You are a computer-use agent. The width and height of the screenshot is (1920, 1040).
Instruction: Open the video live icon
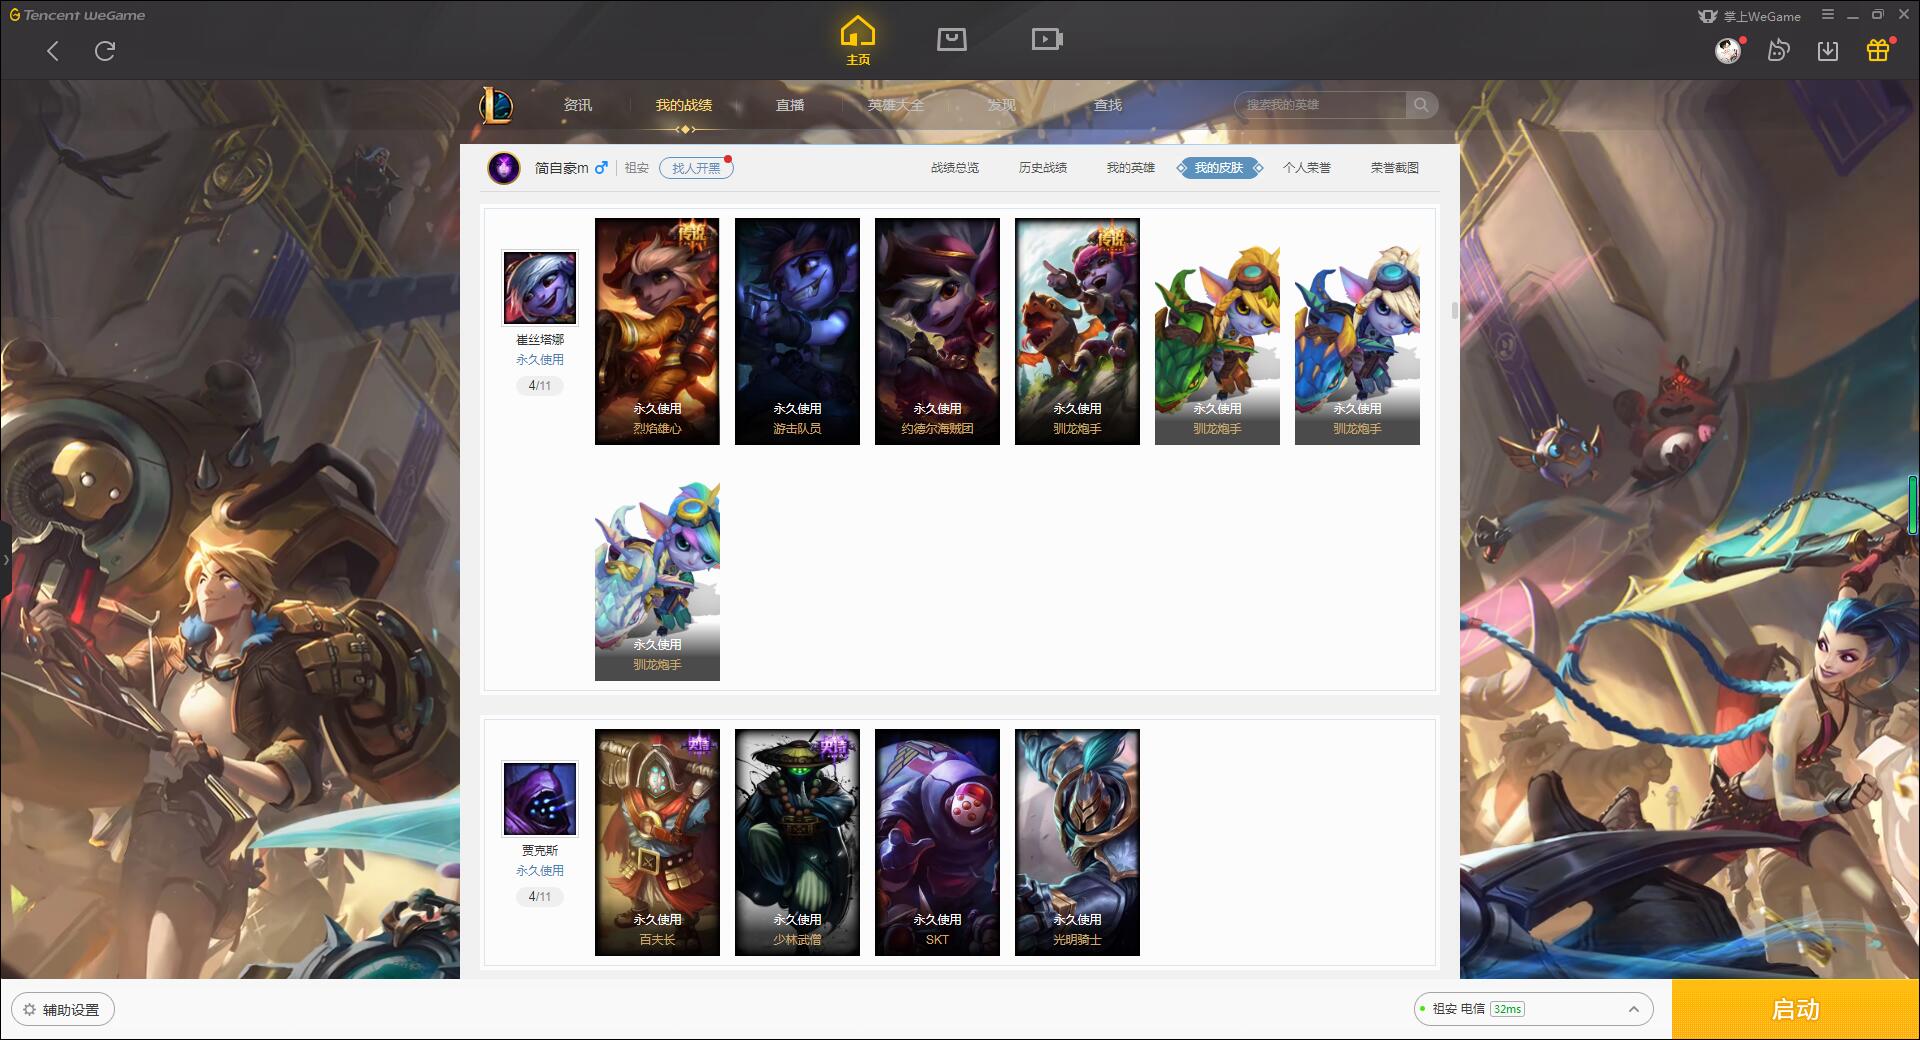1047,39
